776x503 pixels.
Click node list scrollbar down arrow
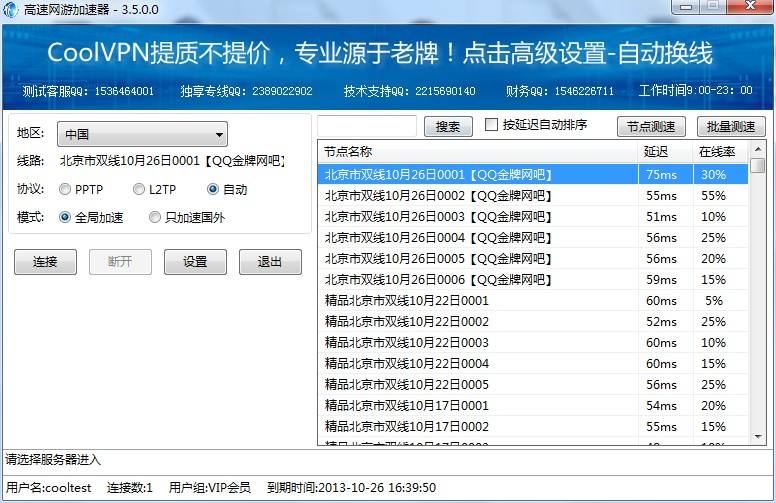click(758, 437)
